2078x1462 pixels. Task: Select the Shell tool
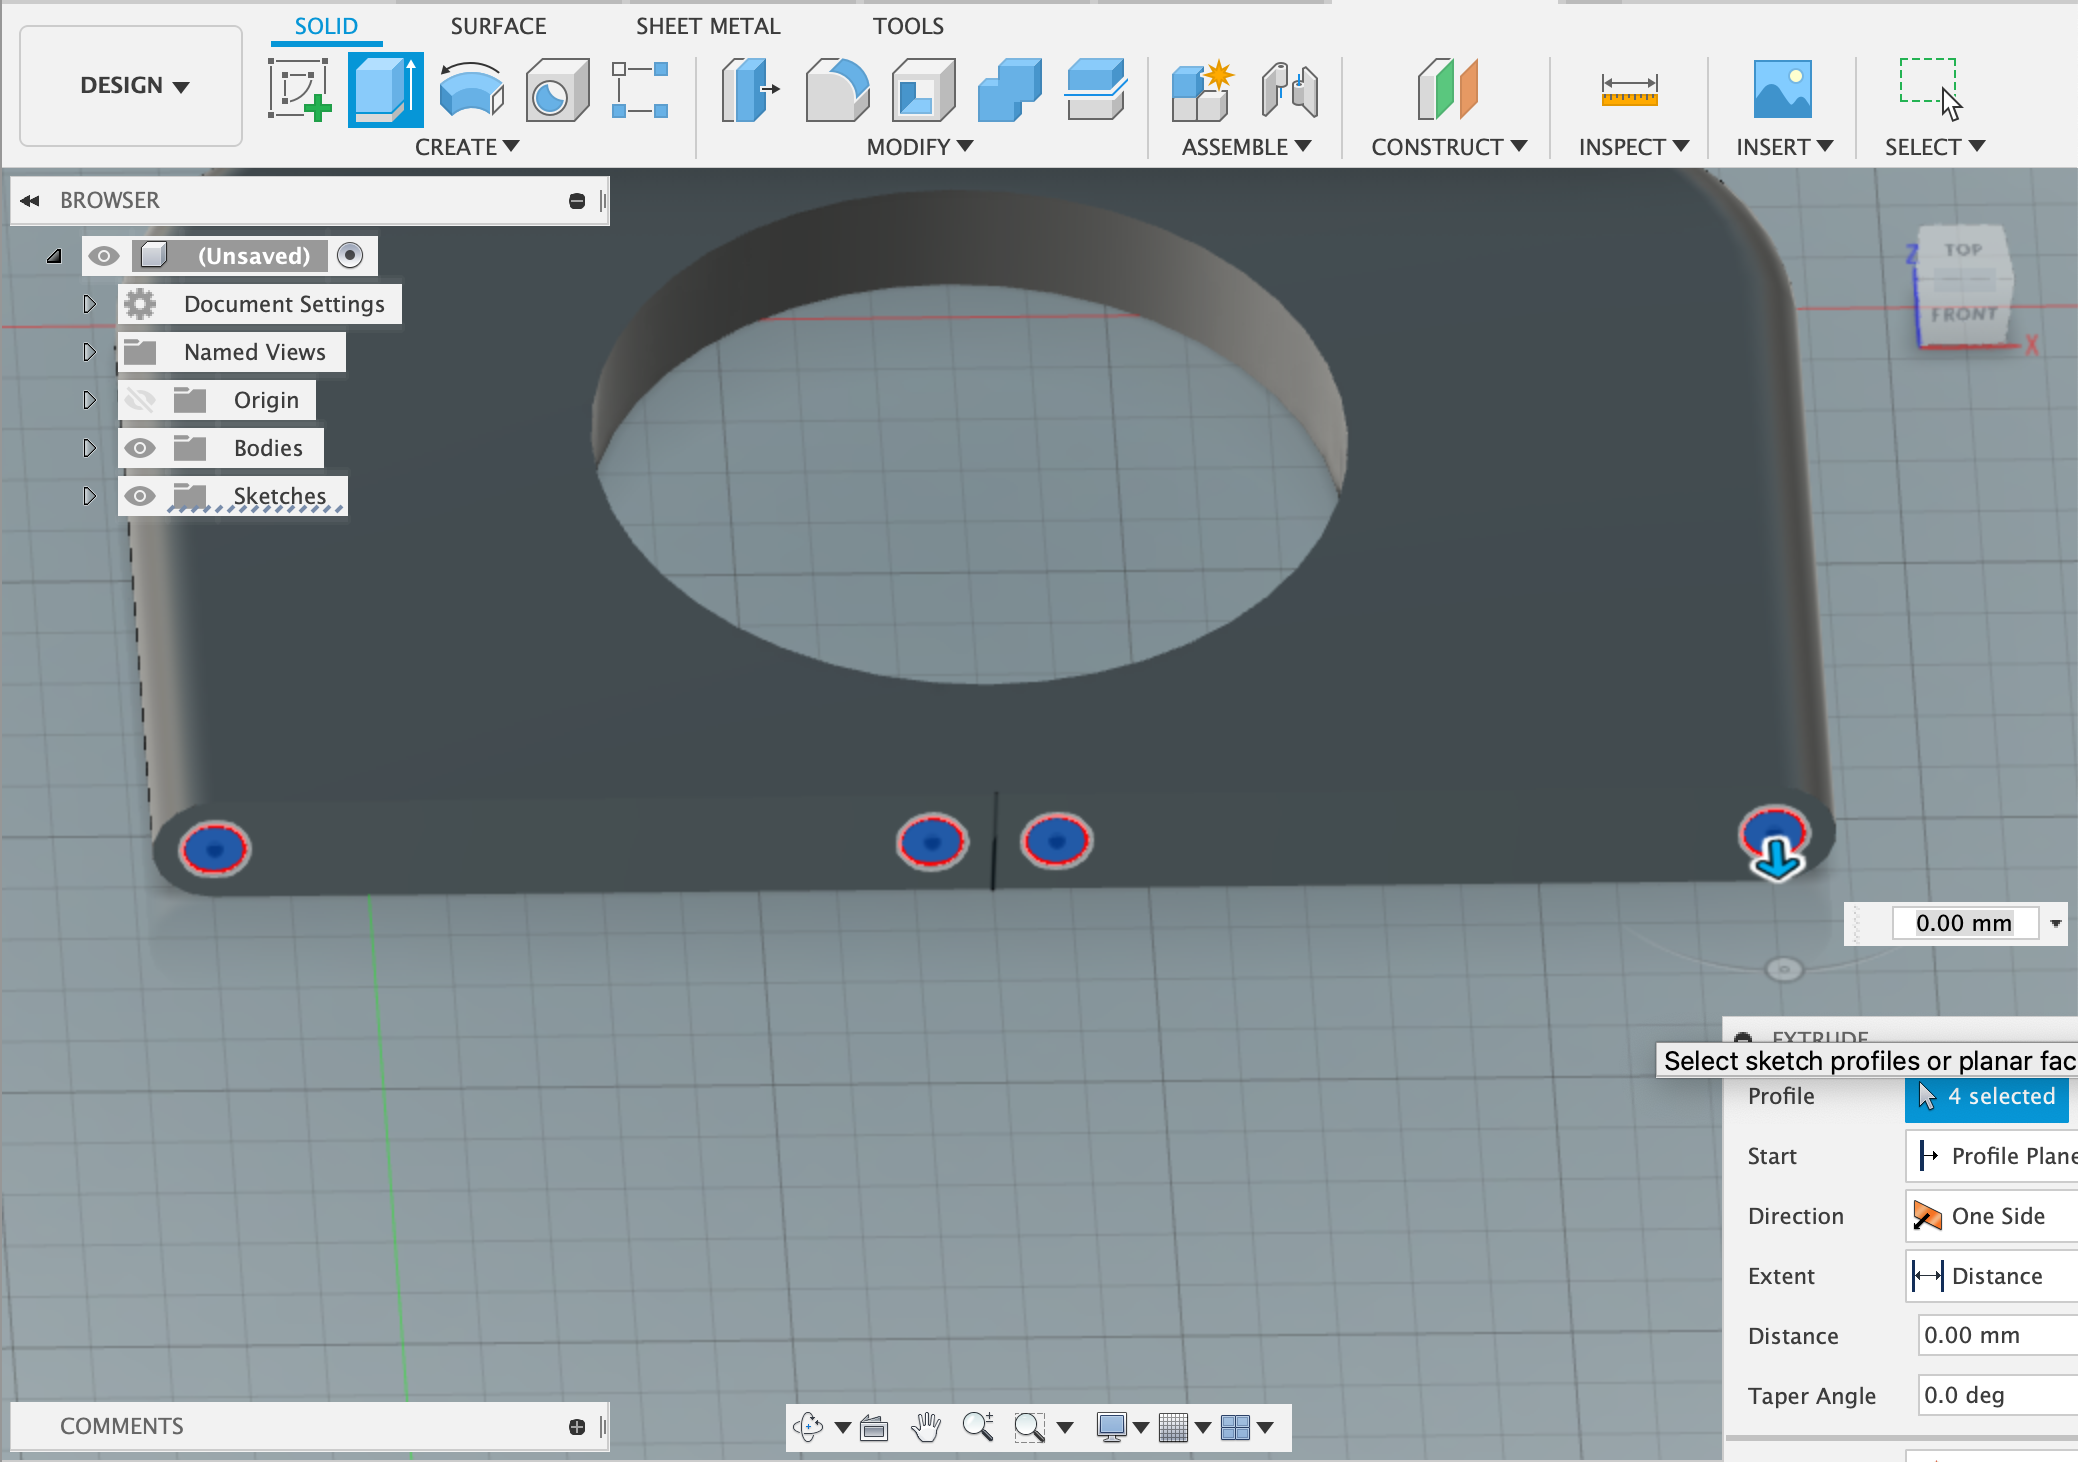coord(922,90)
